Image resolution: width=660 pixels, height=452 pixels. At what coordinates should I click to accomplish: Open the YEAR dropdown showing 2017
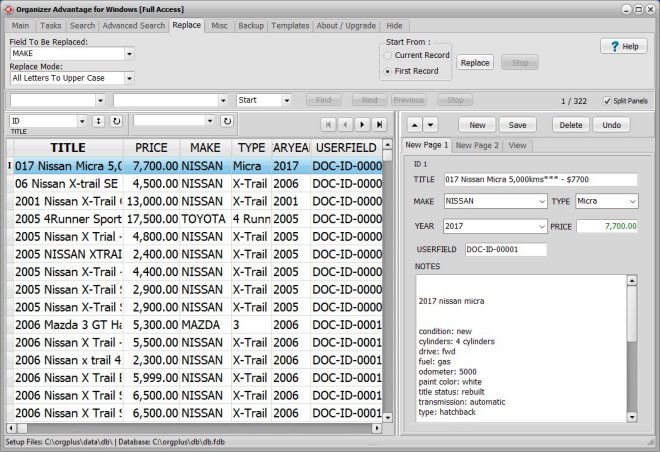(542, 227)
